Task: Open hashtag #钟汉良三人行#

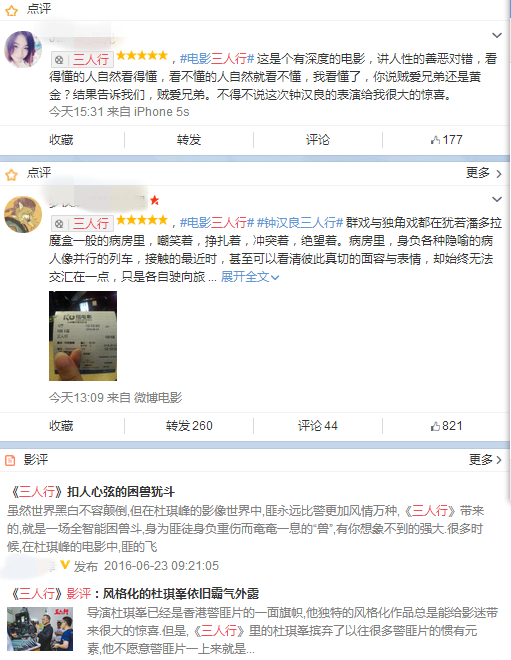Action: click(300, 222)
